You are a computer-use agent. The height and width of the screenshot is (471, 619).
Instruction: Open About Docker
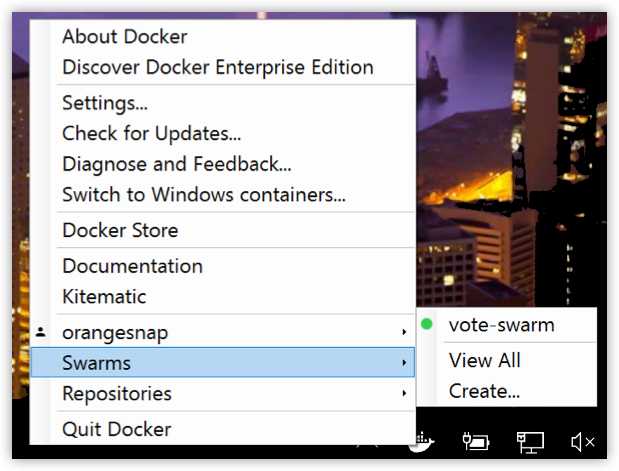click(x=125, y=37)
